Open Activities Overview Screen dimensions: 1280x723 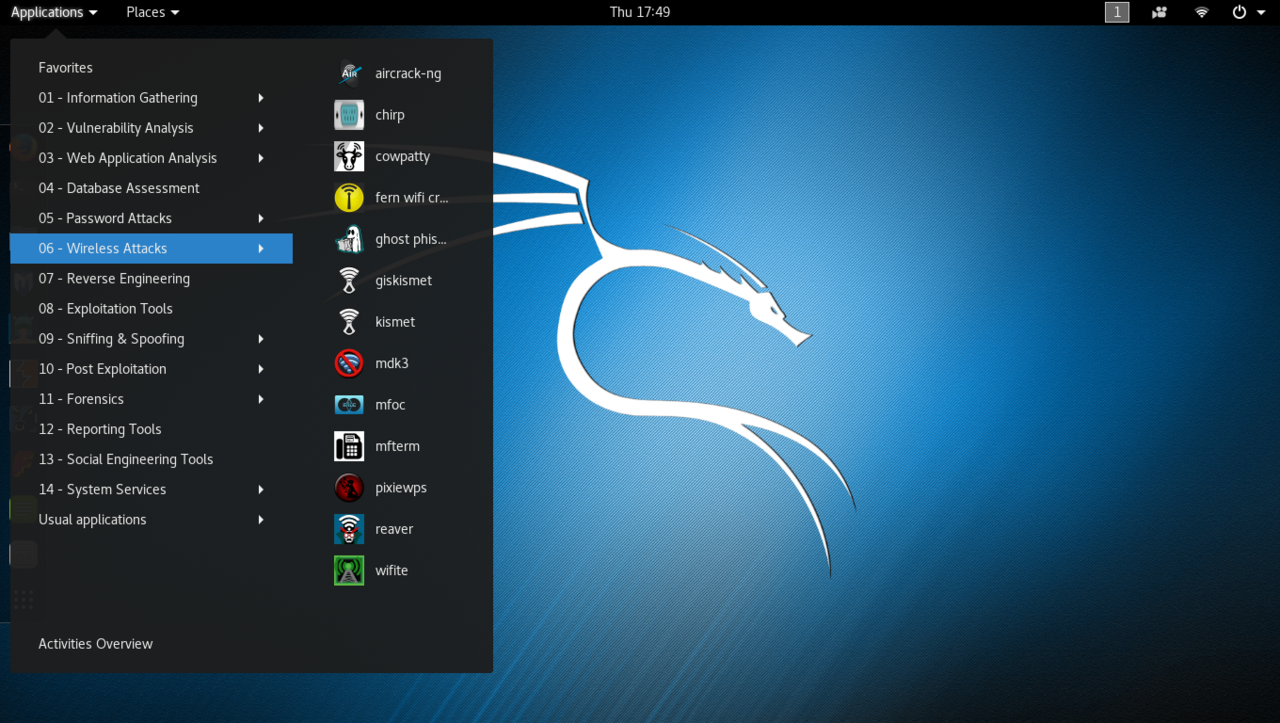pyautogui.click(x=95, y=644)
